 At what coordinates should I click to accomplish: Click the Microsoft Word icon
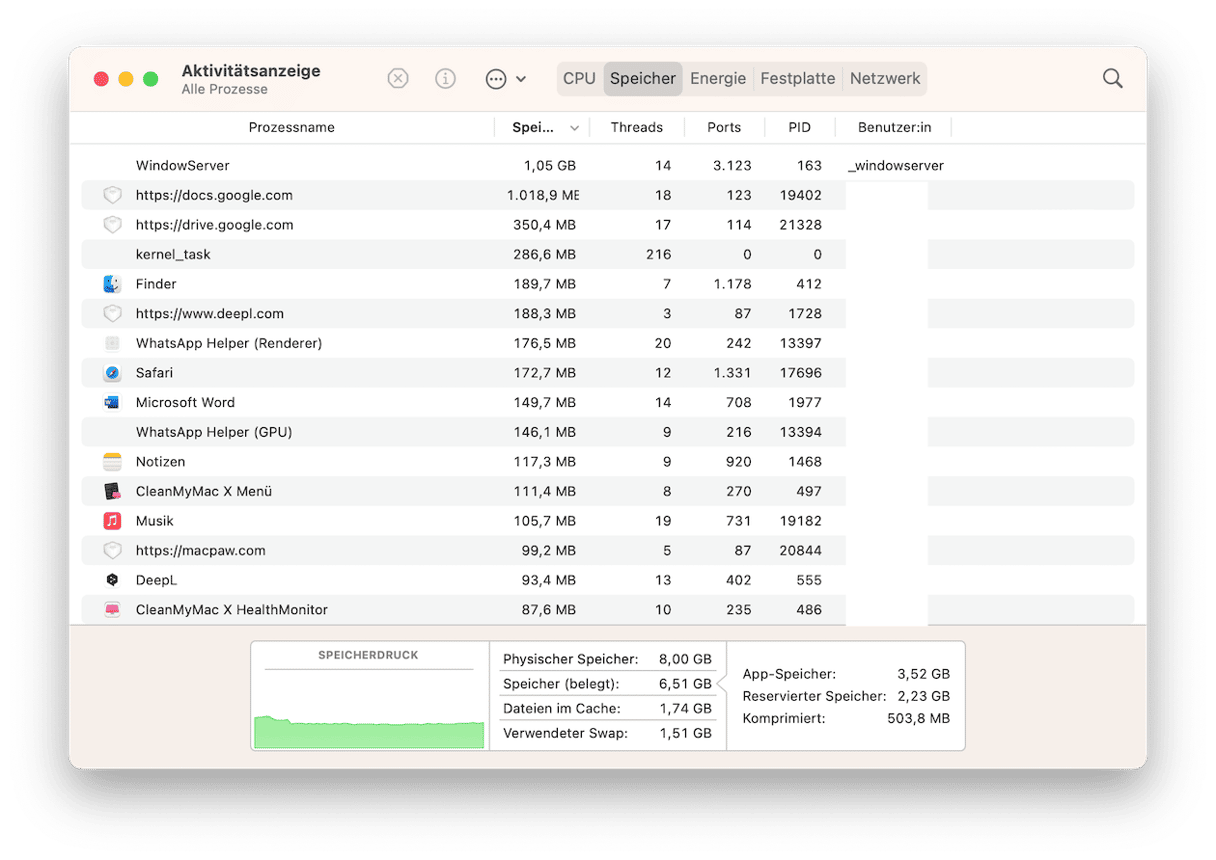[x=112, y=402]
